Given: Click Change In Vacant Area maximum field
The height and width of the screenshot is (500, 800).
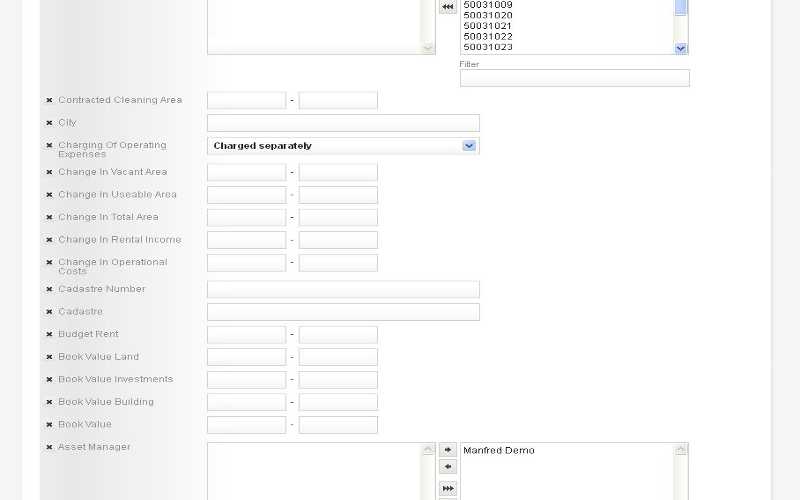Looking at the screenshot, I should click(x=338, y=172).
